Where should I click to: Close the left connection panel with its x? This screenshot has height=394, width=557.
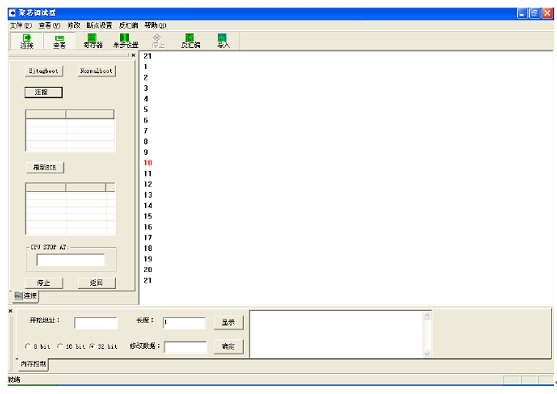pyautogui.click(x=133, y=55)
